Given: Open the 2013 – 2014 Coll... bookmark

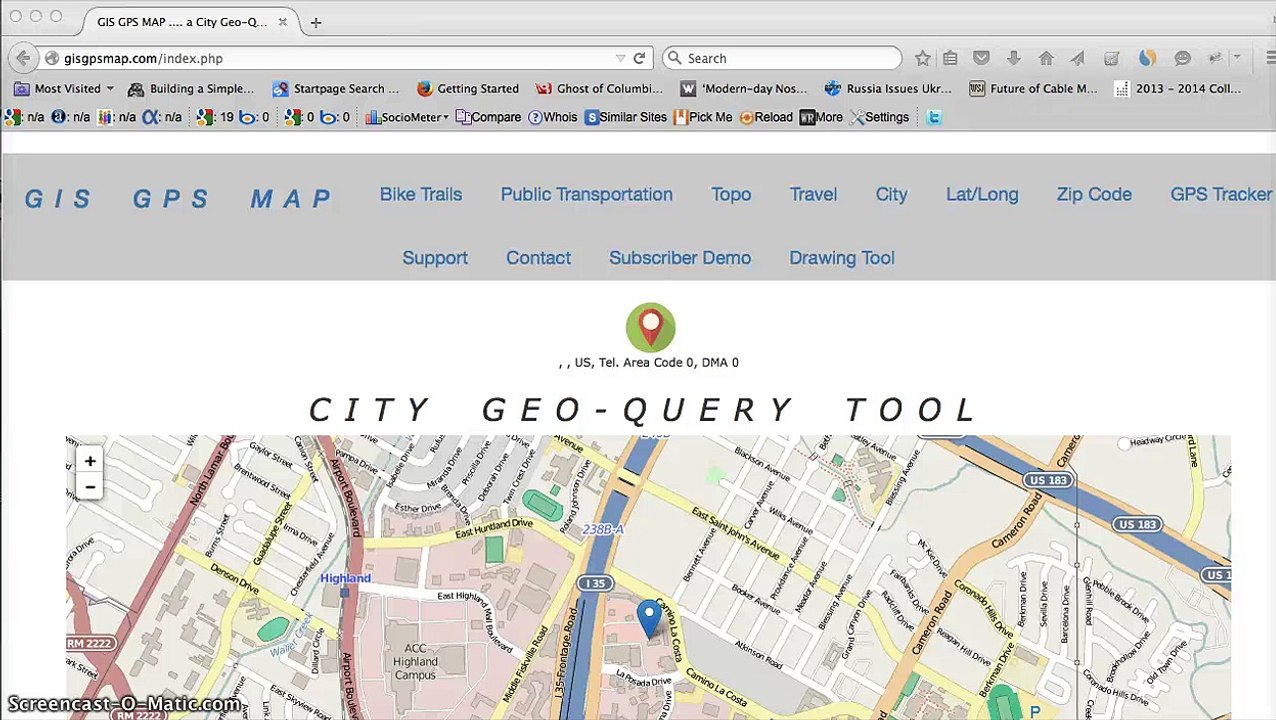Looking at the screenshot, I should pos(1177,88).
